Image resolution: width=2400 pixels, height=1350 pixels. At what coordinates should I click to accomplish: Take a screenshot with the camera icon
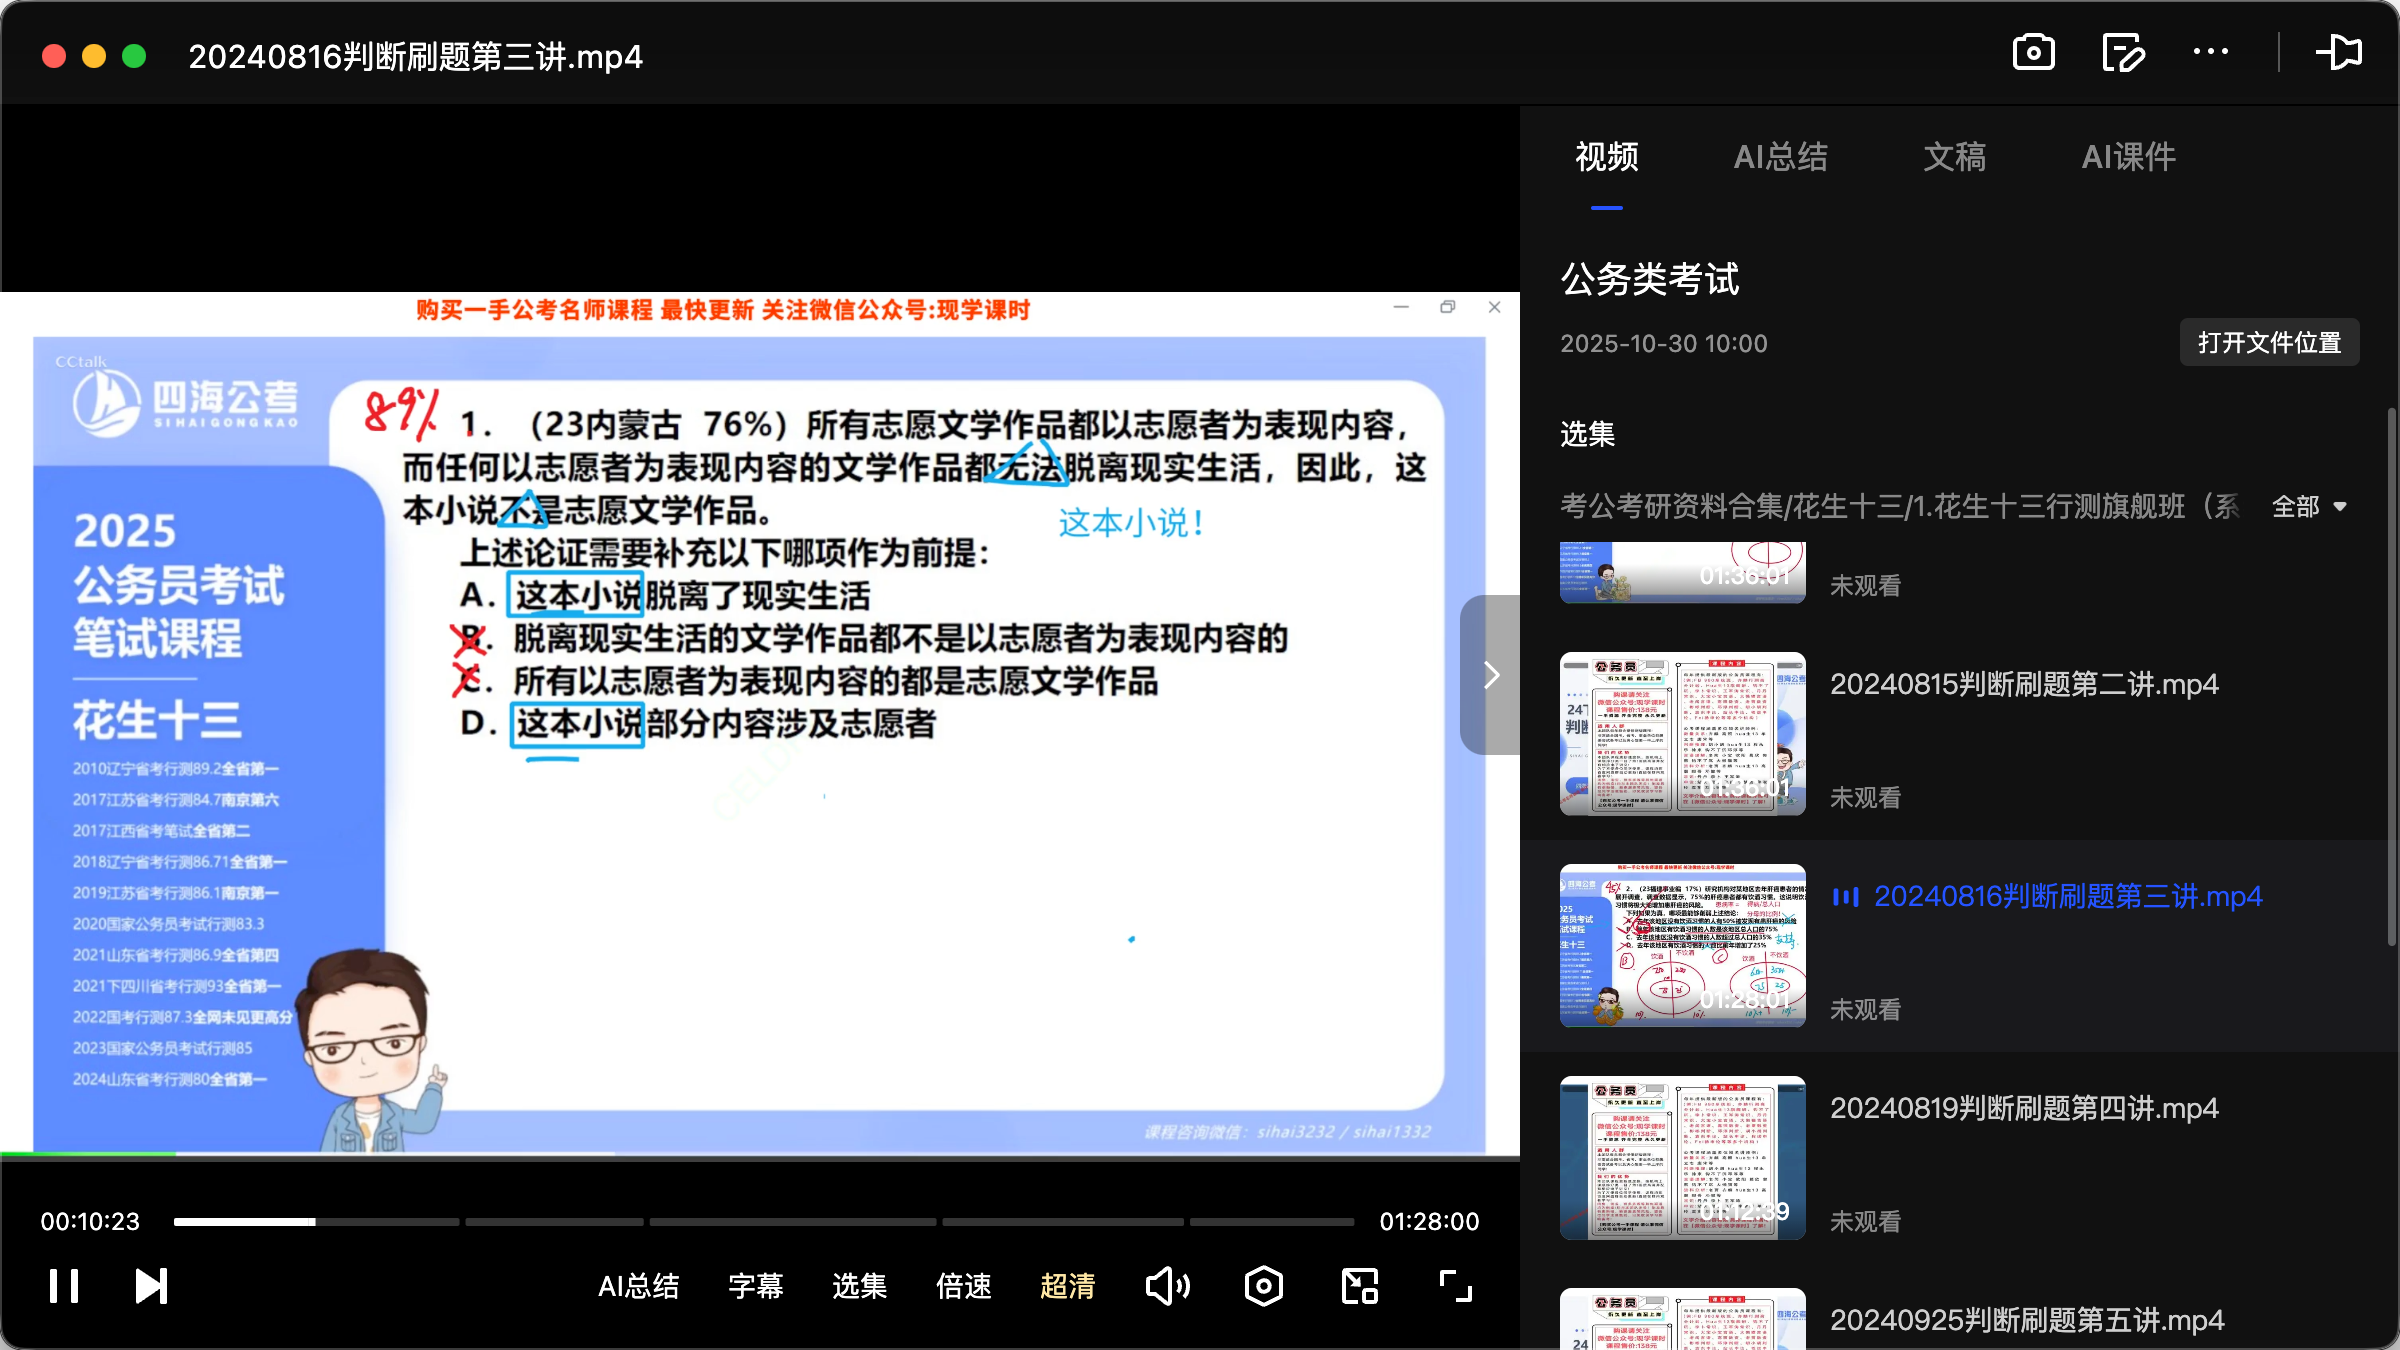2034,52
